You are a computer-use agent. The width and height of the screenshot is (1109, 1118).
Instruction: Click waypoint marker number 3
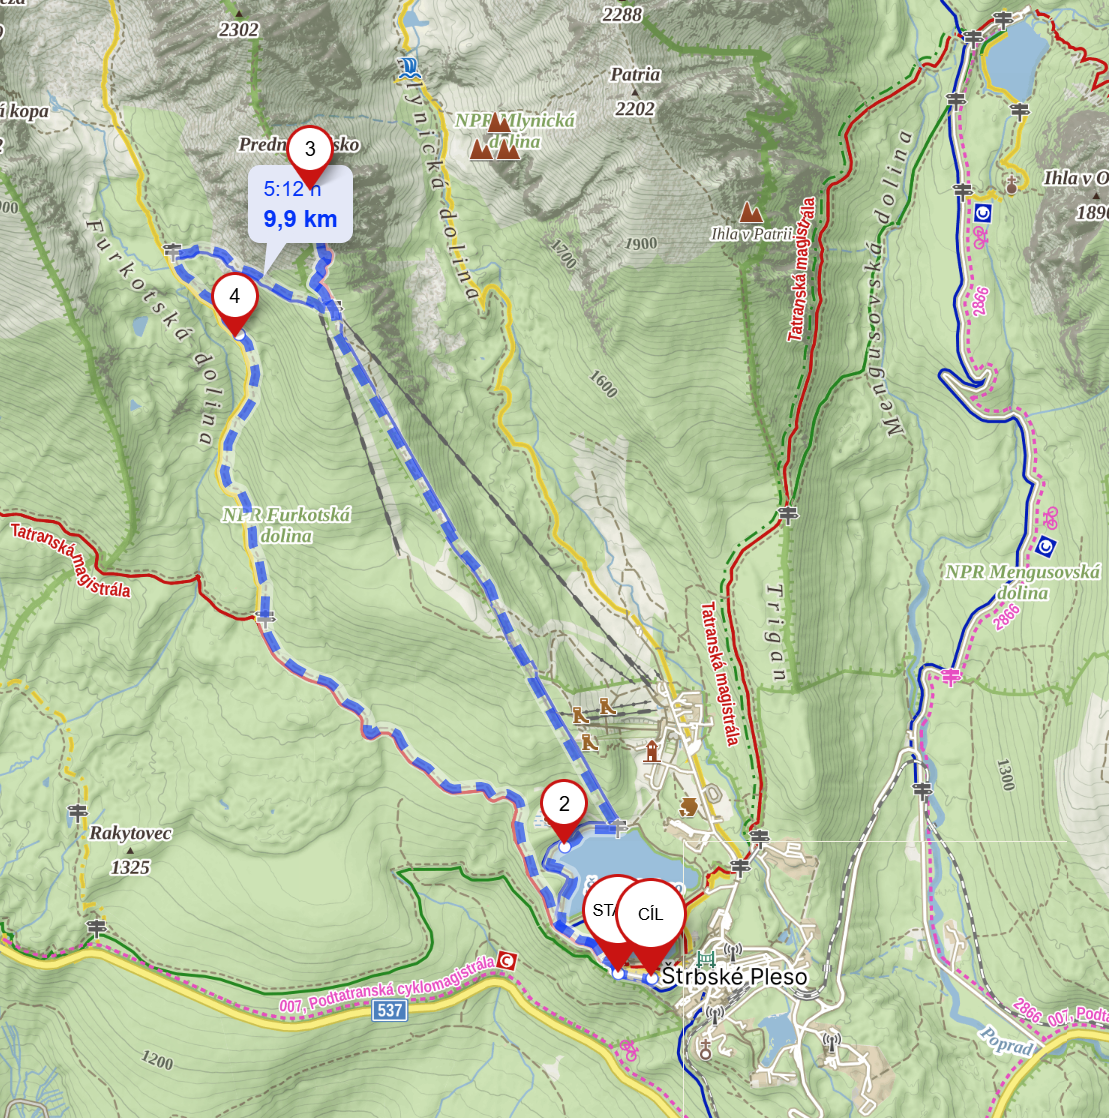(310, 150)
